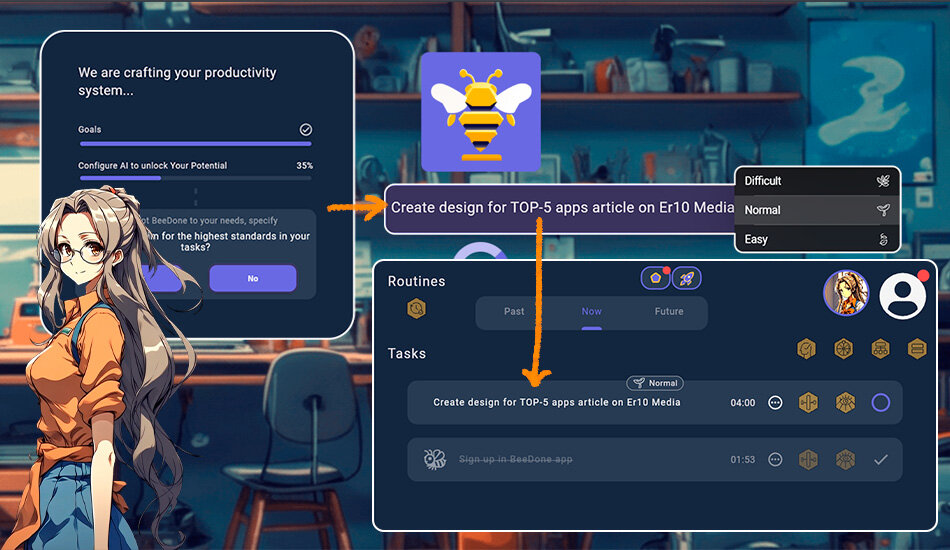Image resolution: width=950 pixels, height=550 pixels.
Task: Open the anime character avatar
Action: pos(846,293)
